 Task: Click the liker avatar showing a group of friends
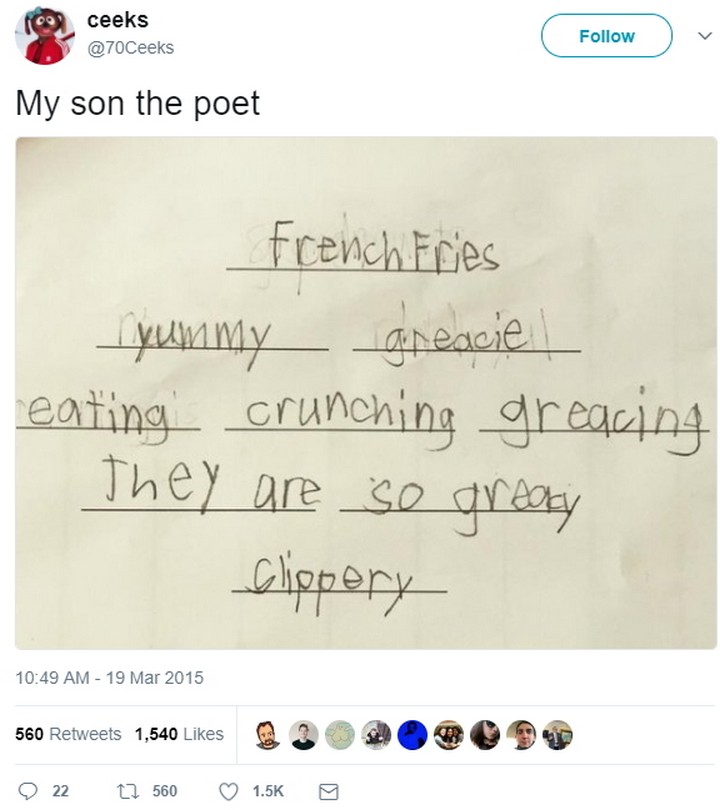pos(448,735)
